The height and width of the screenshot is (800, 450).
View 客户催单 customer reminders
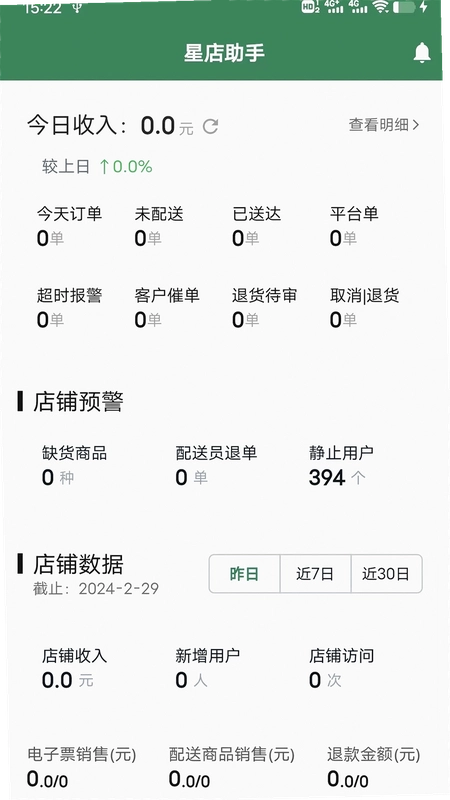(x=167, y=307)
